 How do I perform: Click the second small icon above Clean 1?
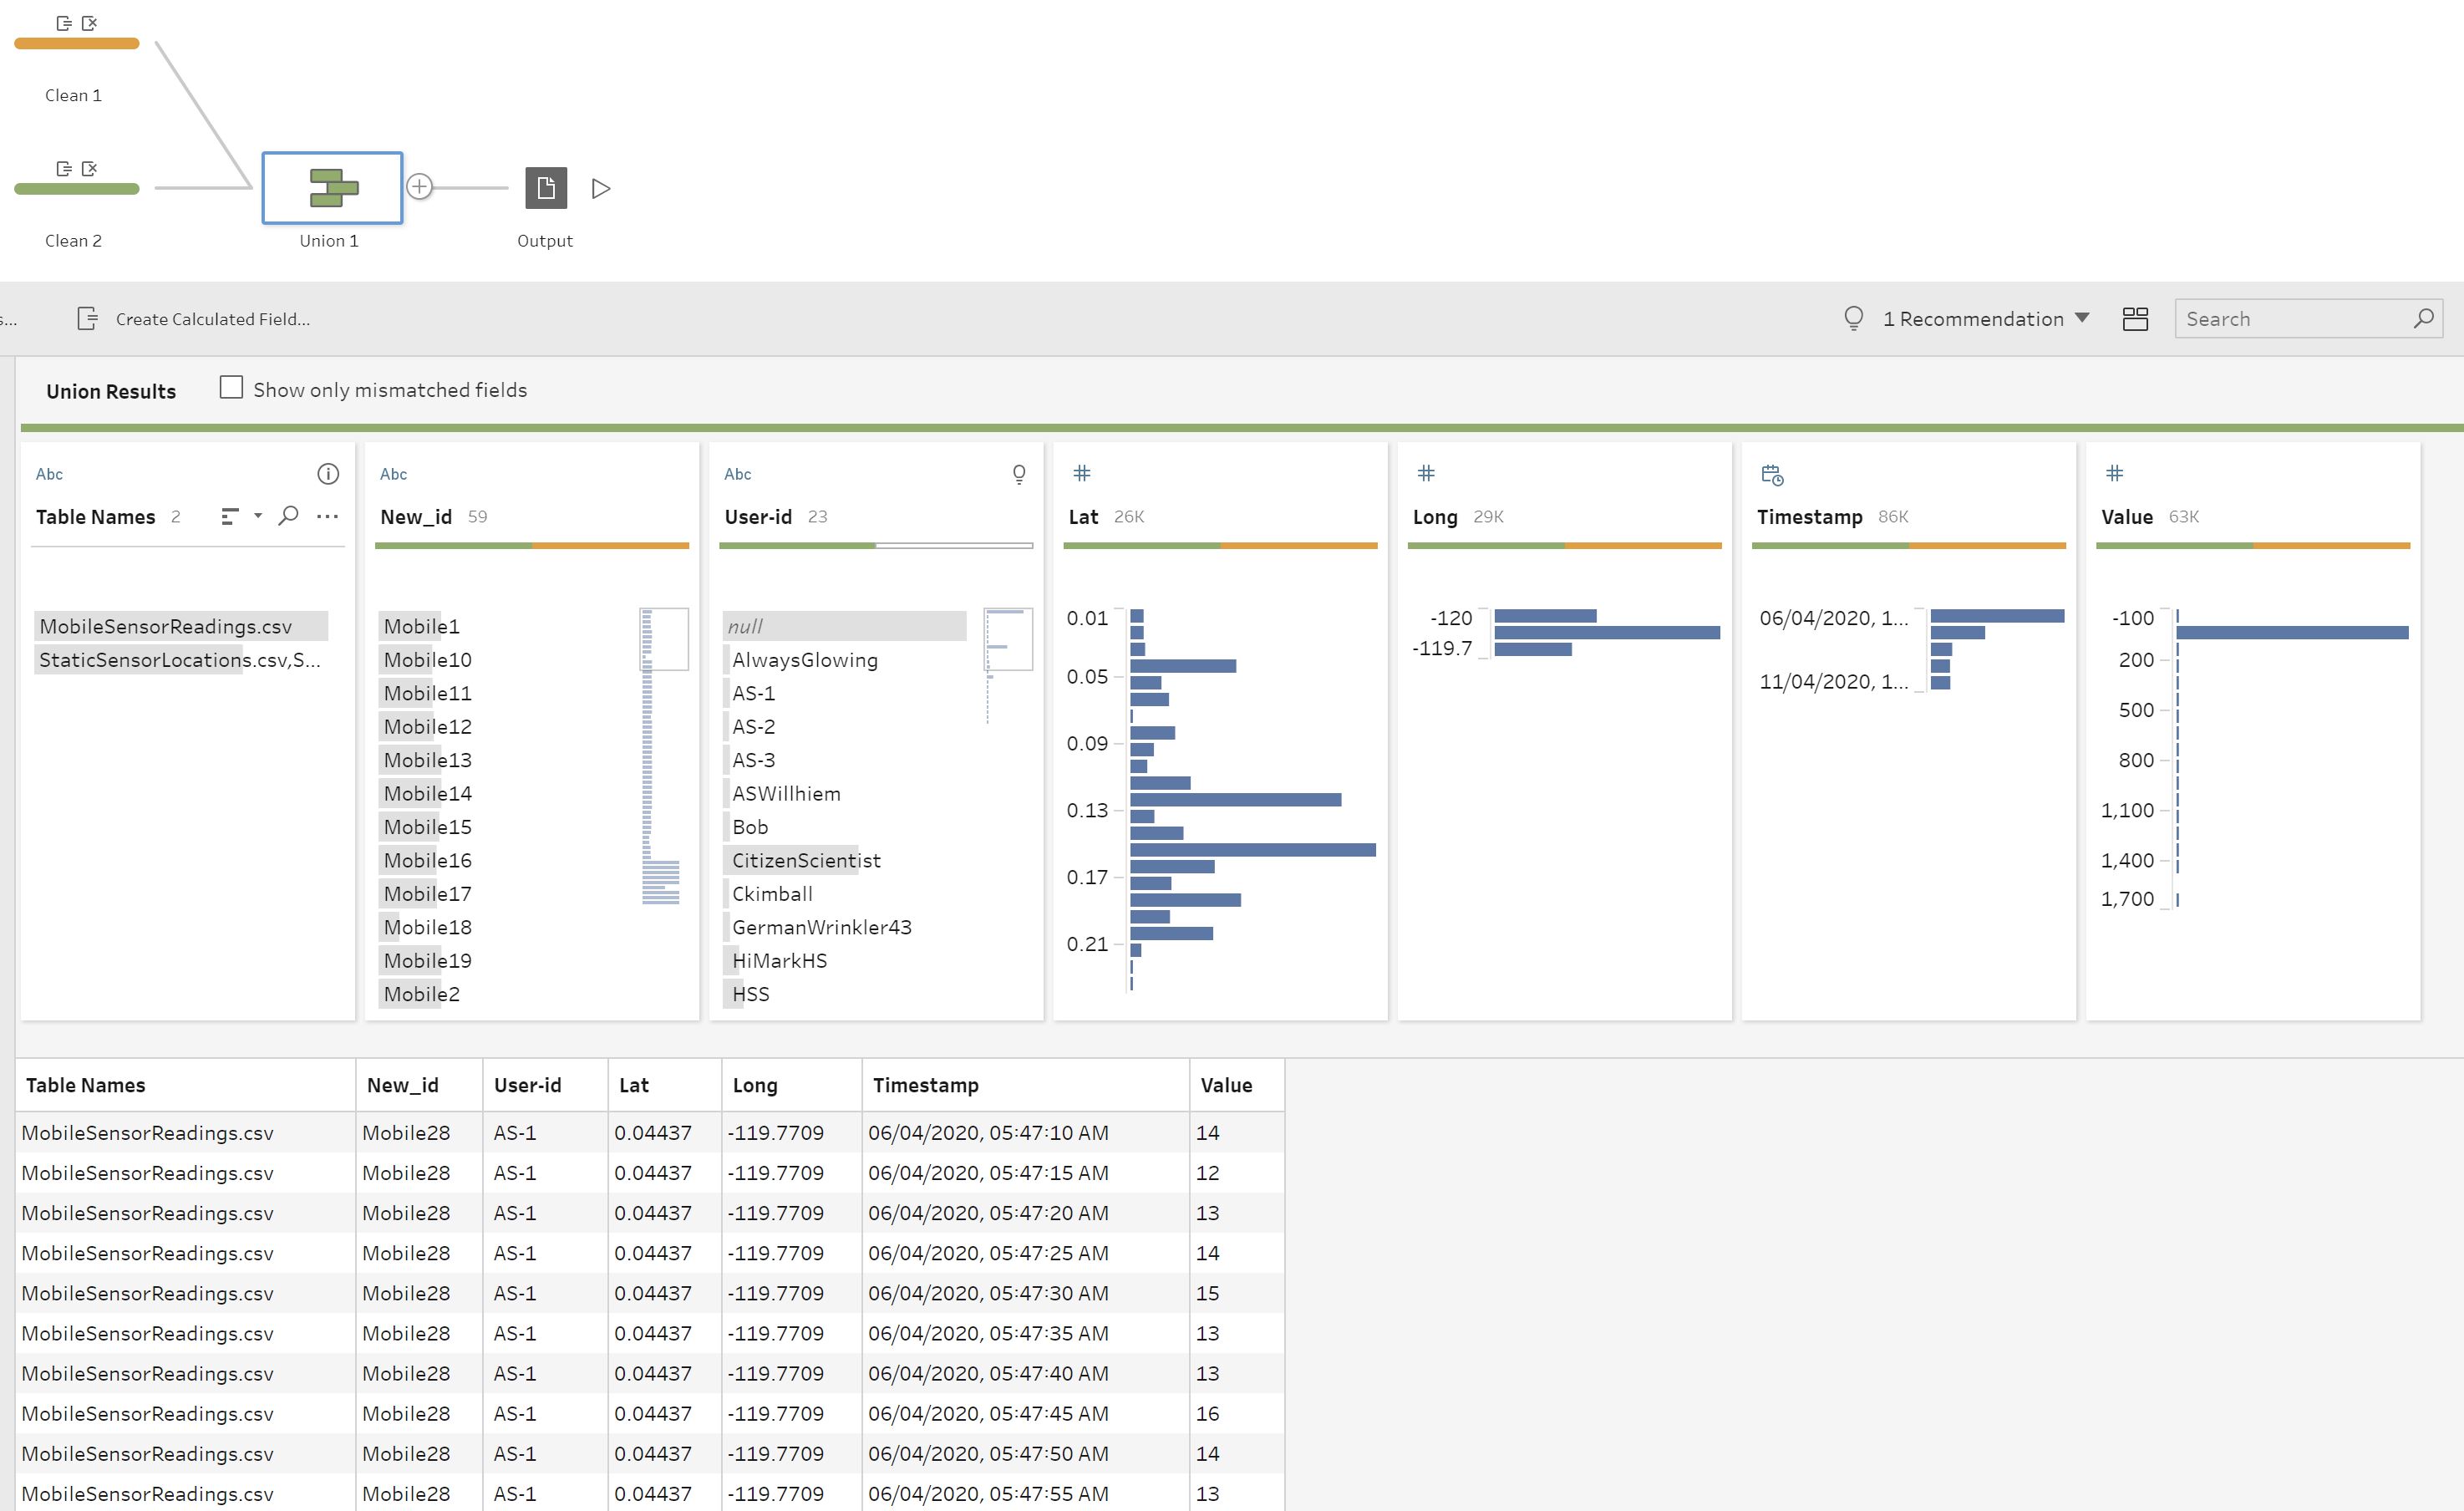pos(89,23)
